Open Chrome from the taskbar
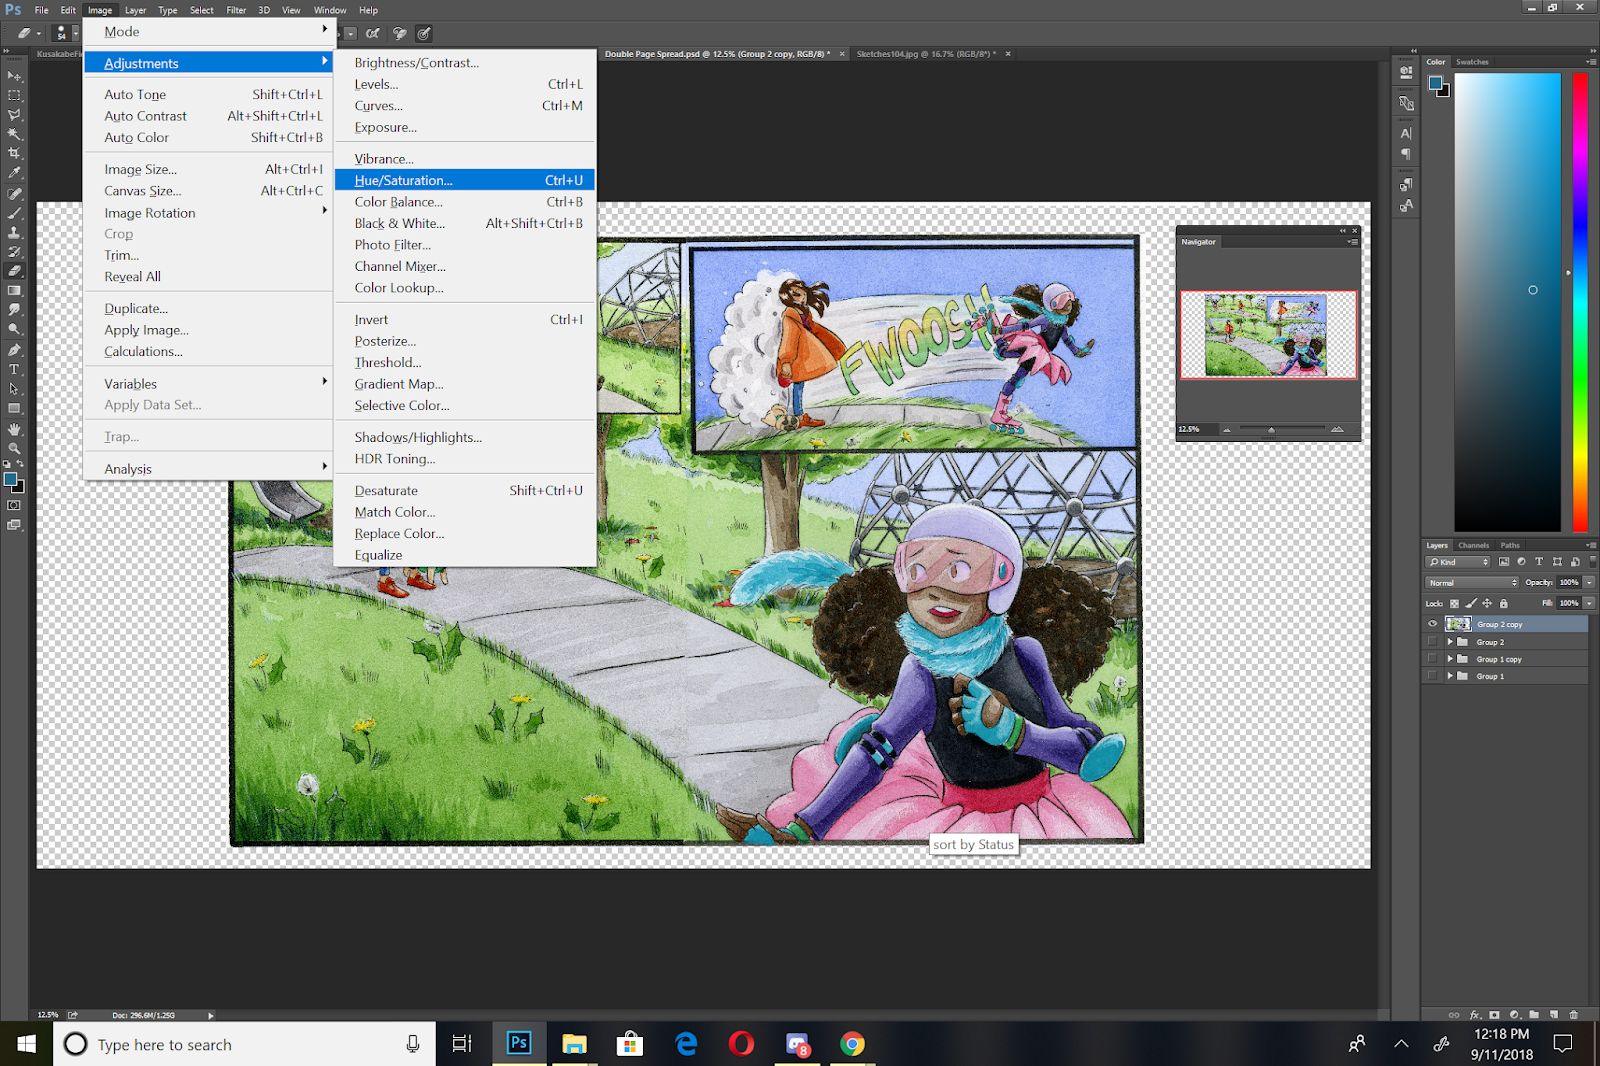The image size is (1600, 1066). (852, 1044)
